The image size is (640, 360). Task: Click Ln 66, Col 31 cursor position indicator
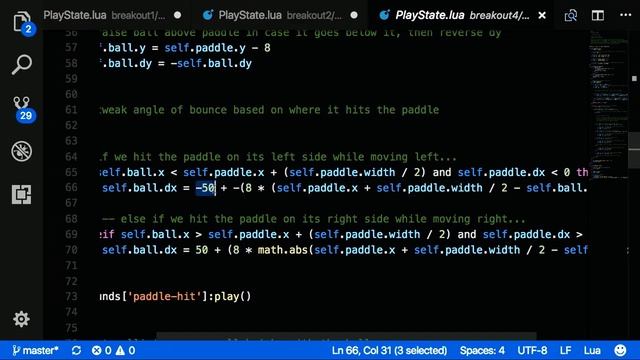pos(389,351)
